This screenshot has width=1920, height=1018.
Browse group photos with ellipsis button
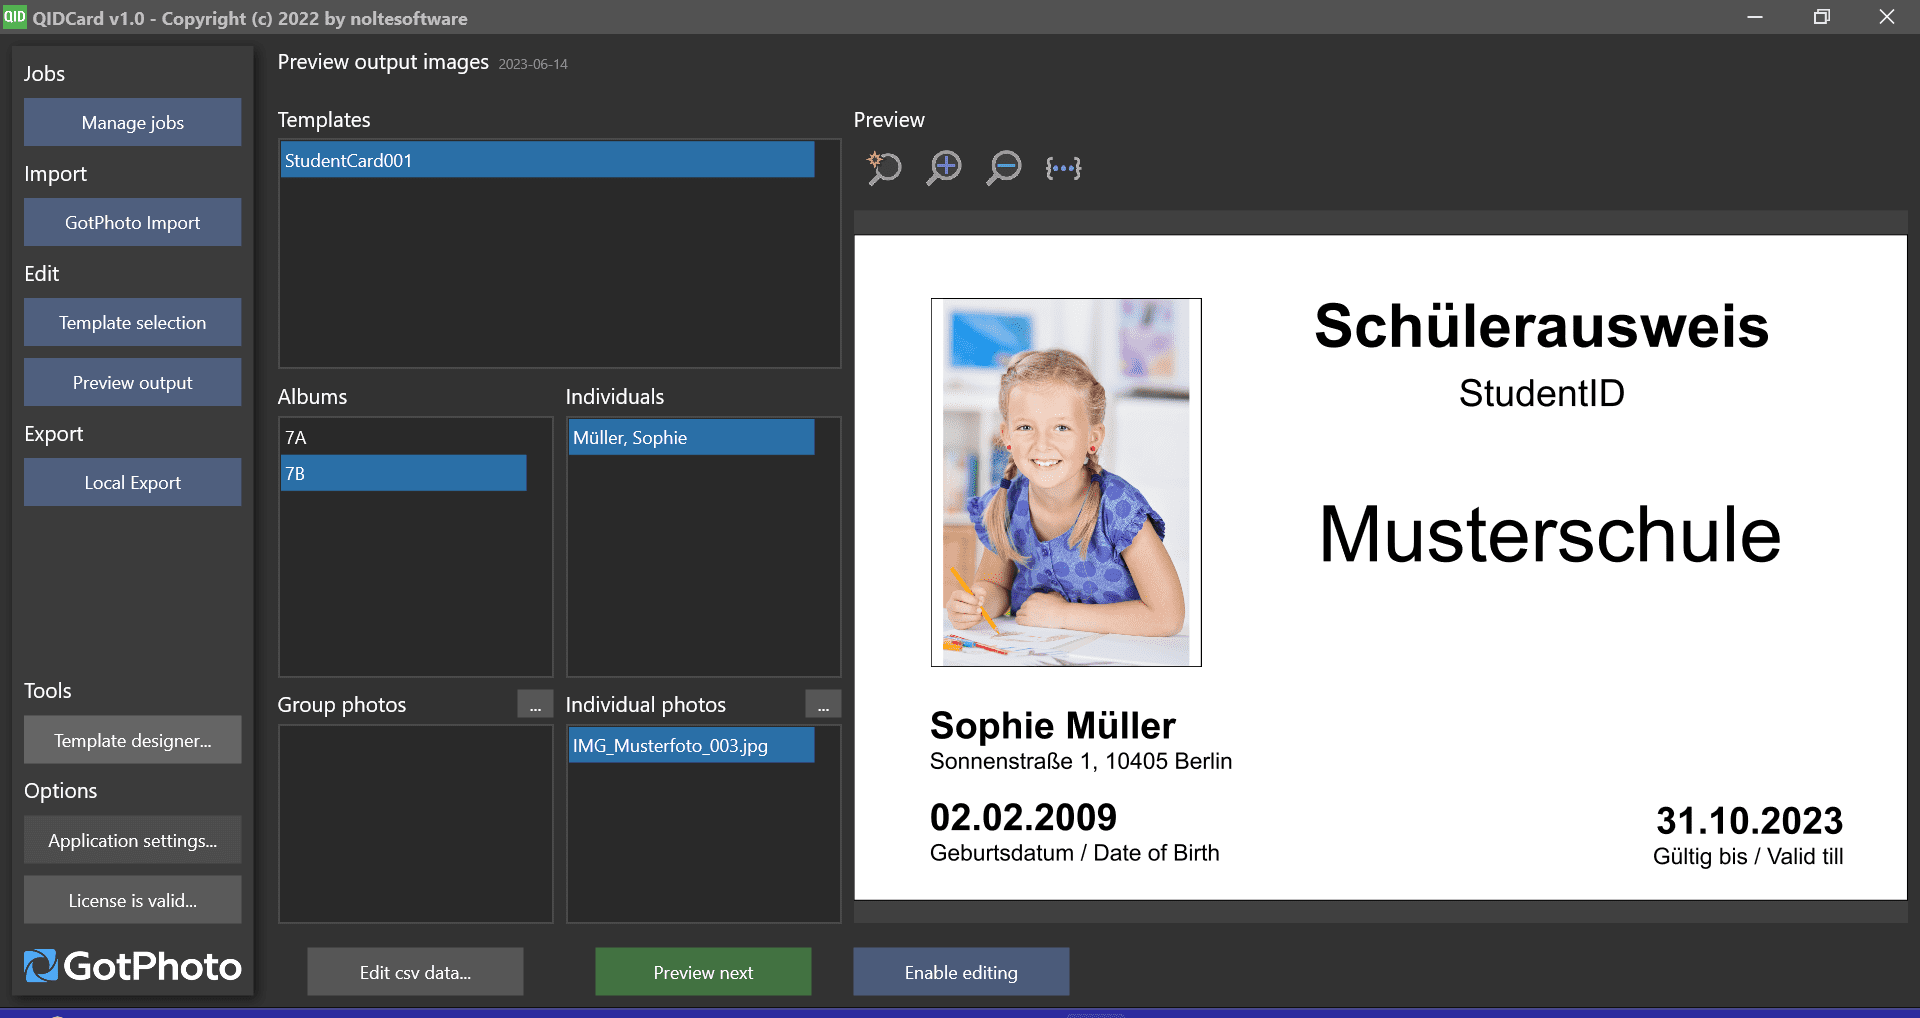click(535, 705)
